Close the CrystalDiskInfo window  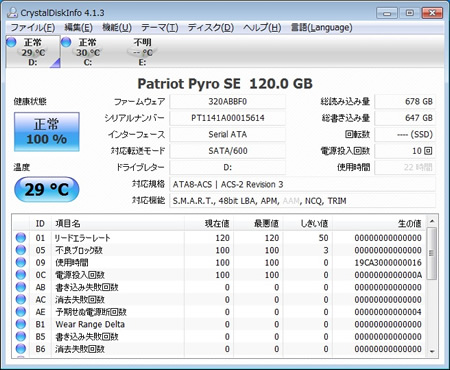tap(432, 13)
